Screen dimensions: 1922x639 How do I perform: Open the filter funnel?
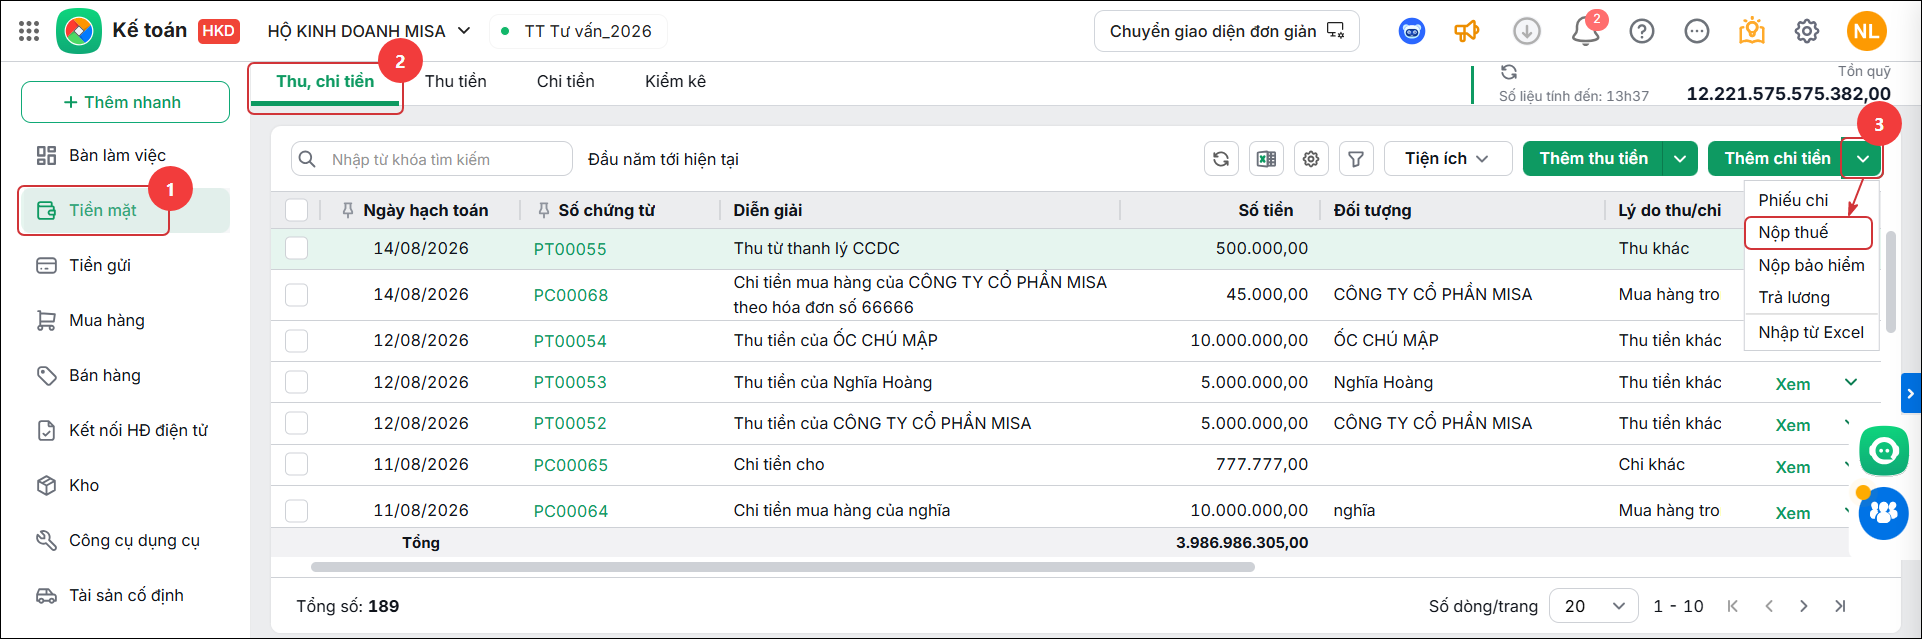click(1356, 159)
